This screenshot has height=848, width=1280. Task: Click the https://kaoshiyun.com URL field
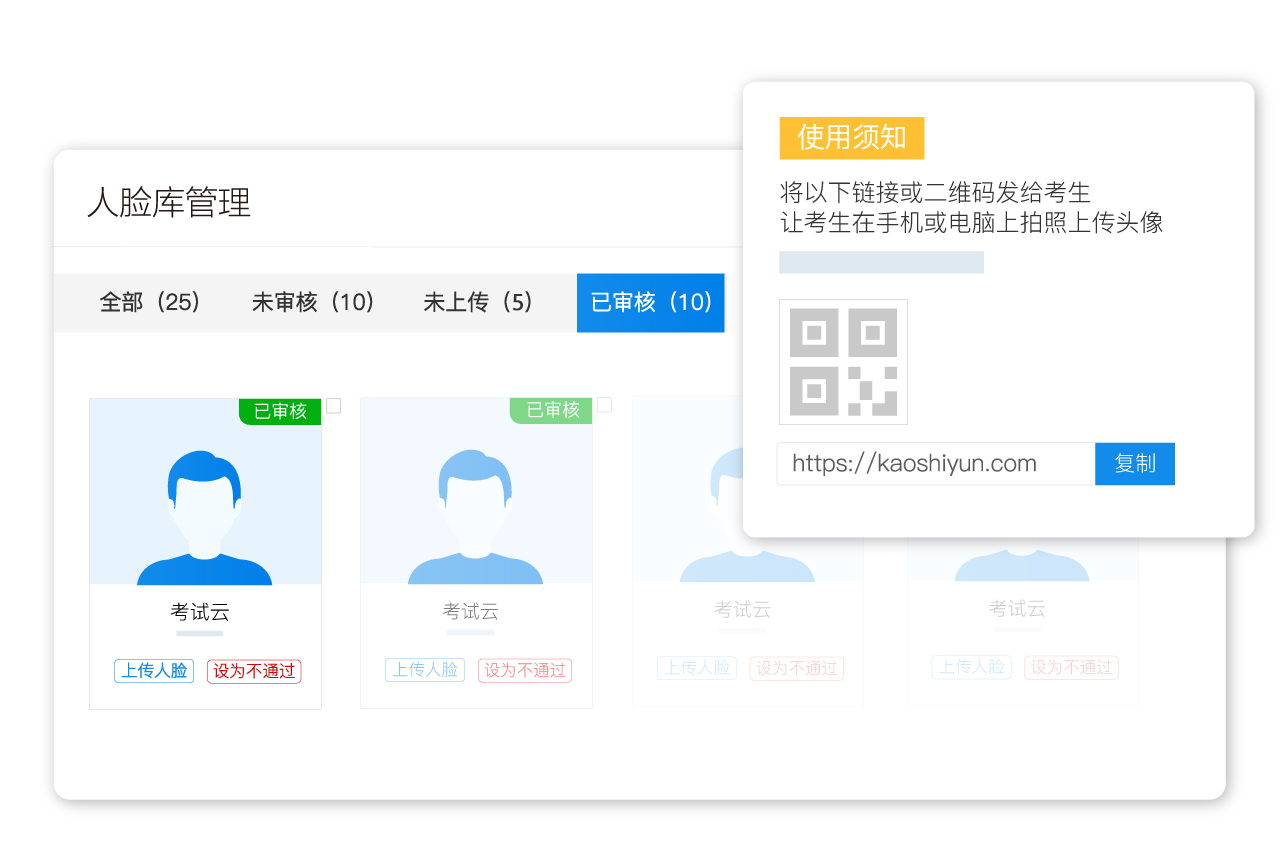936,464
